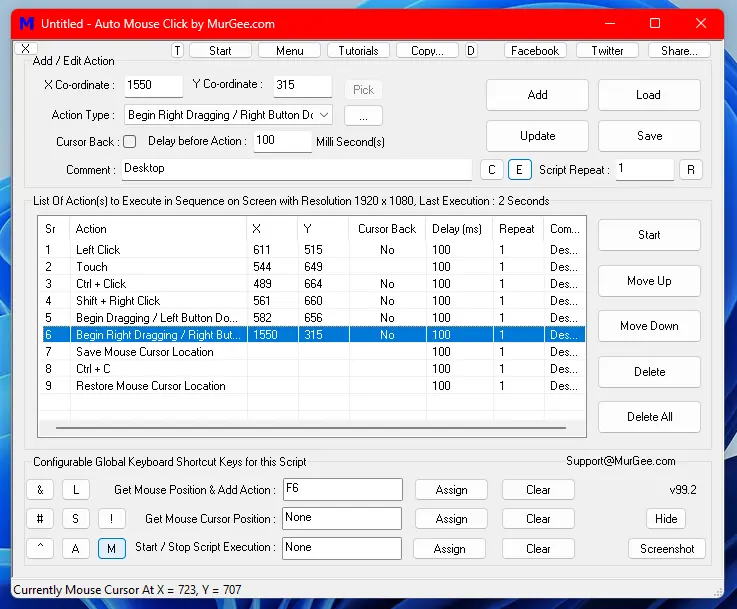Click the M shortcut button

click(111, 548)
